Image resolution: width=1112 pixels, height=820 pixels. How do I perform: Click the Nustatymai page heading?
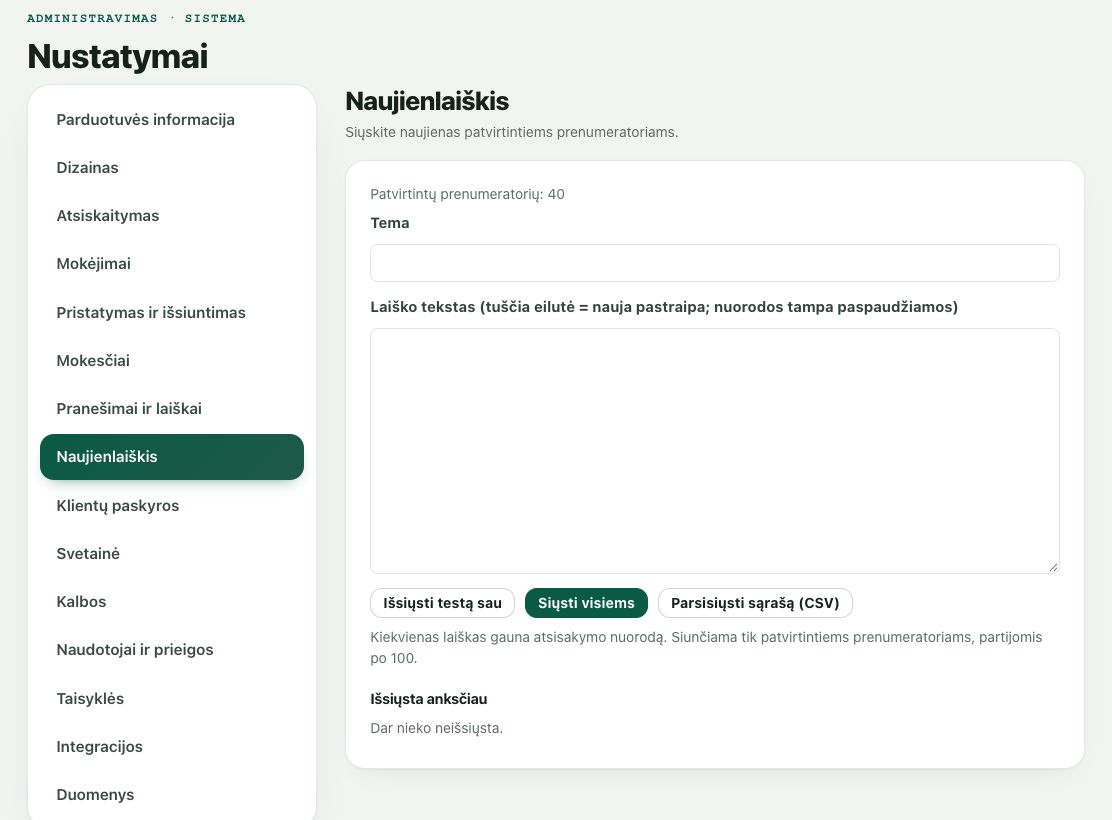(118, 57)
